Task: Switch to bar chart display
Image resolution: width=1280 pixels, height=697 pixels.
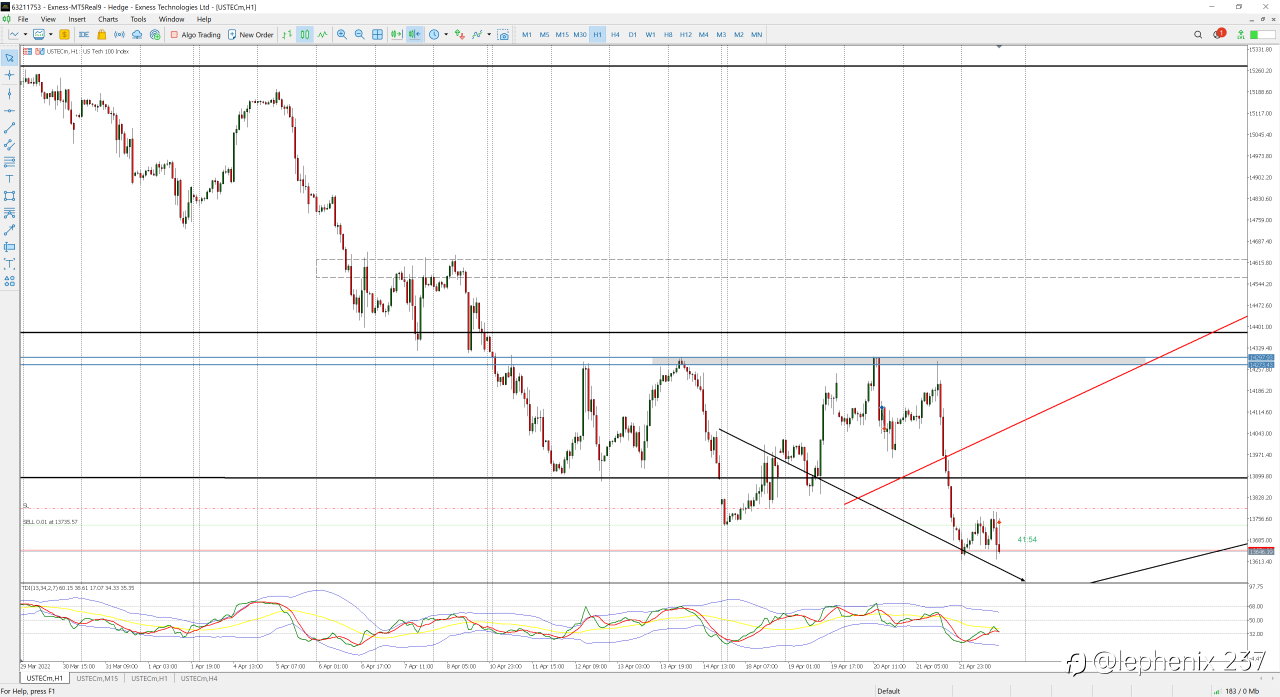Action: pos(287,34)
